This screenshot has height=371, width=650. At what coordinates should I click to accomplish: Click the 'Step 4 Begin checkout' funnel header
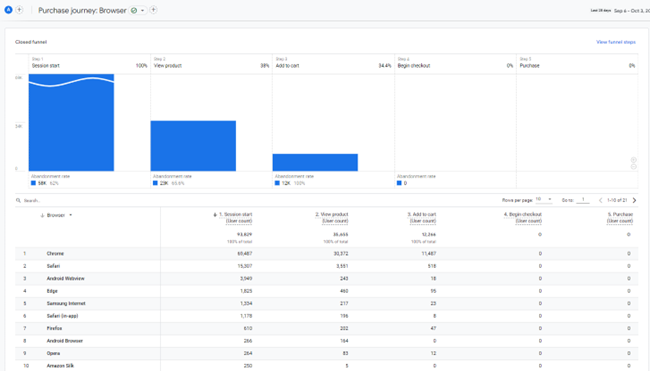(455, 63)
